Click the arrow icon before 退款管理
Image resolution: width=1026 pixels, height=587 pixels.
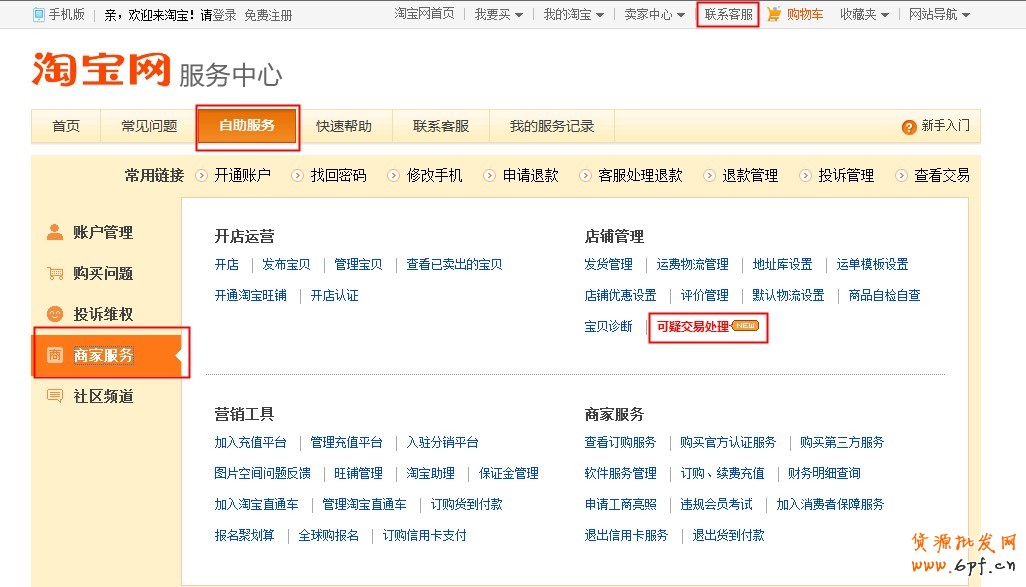[709, 175]
